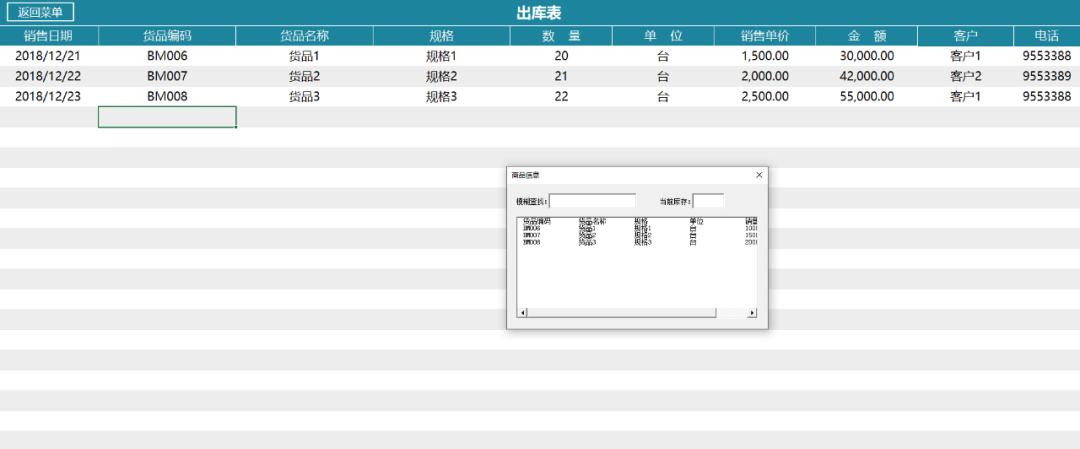Viewport: 1080px width, 449px height.
Task: Select the BM007 row in the product list
Action: 560,235
